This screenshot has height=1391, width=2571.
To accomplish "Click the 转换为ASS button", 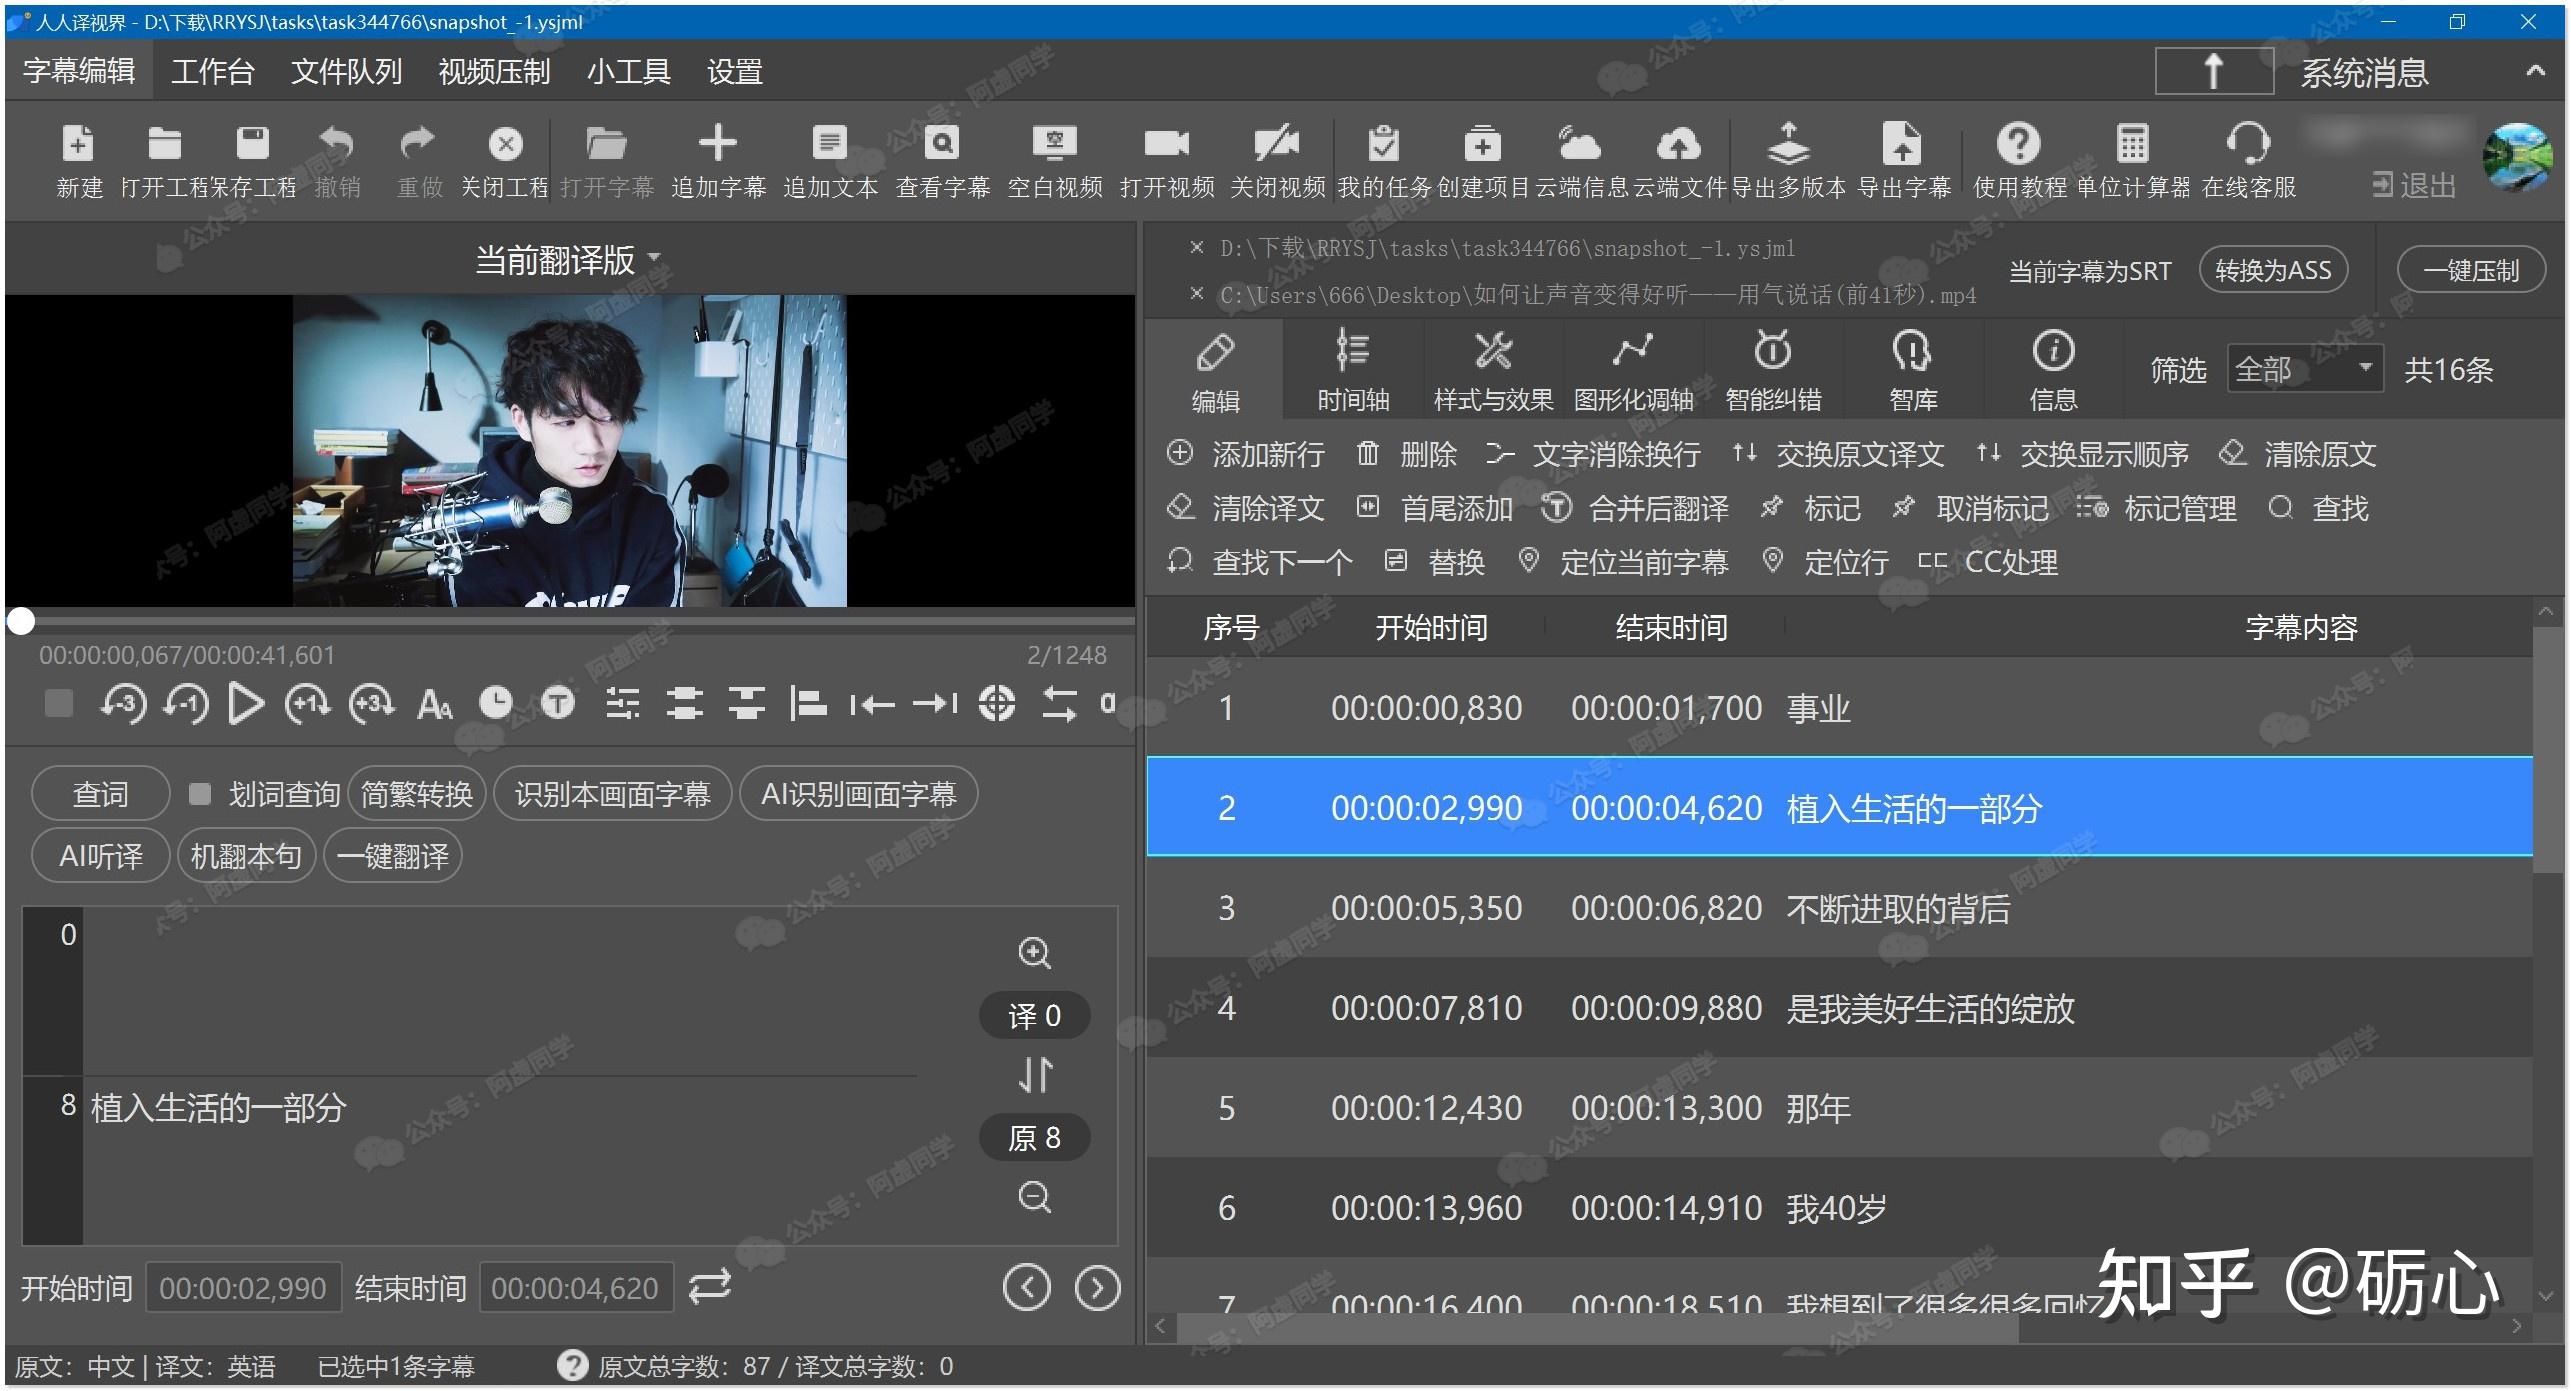I will coord(2272,271).
